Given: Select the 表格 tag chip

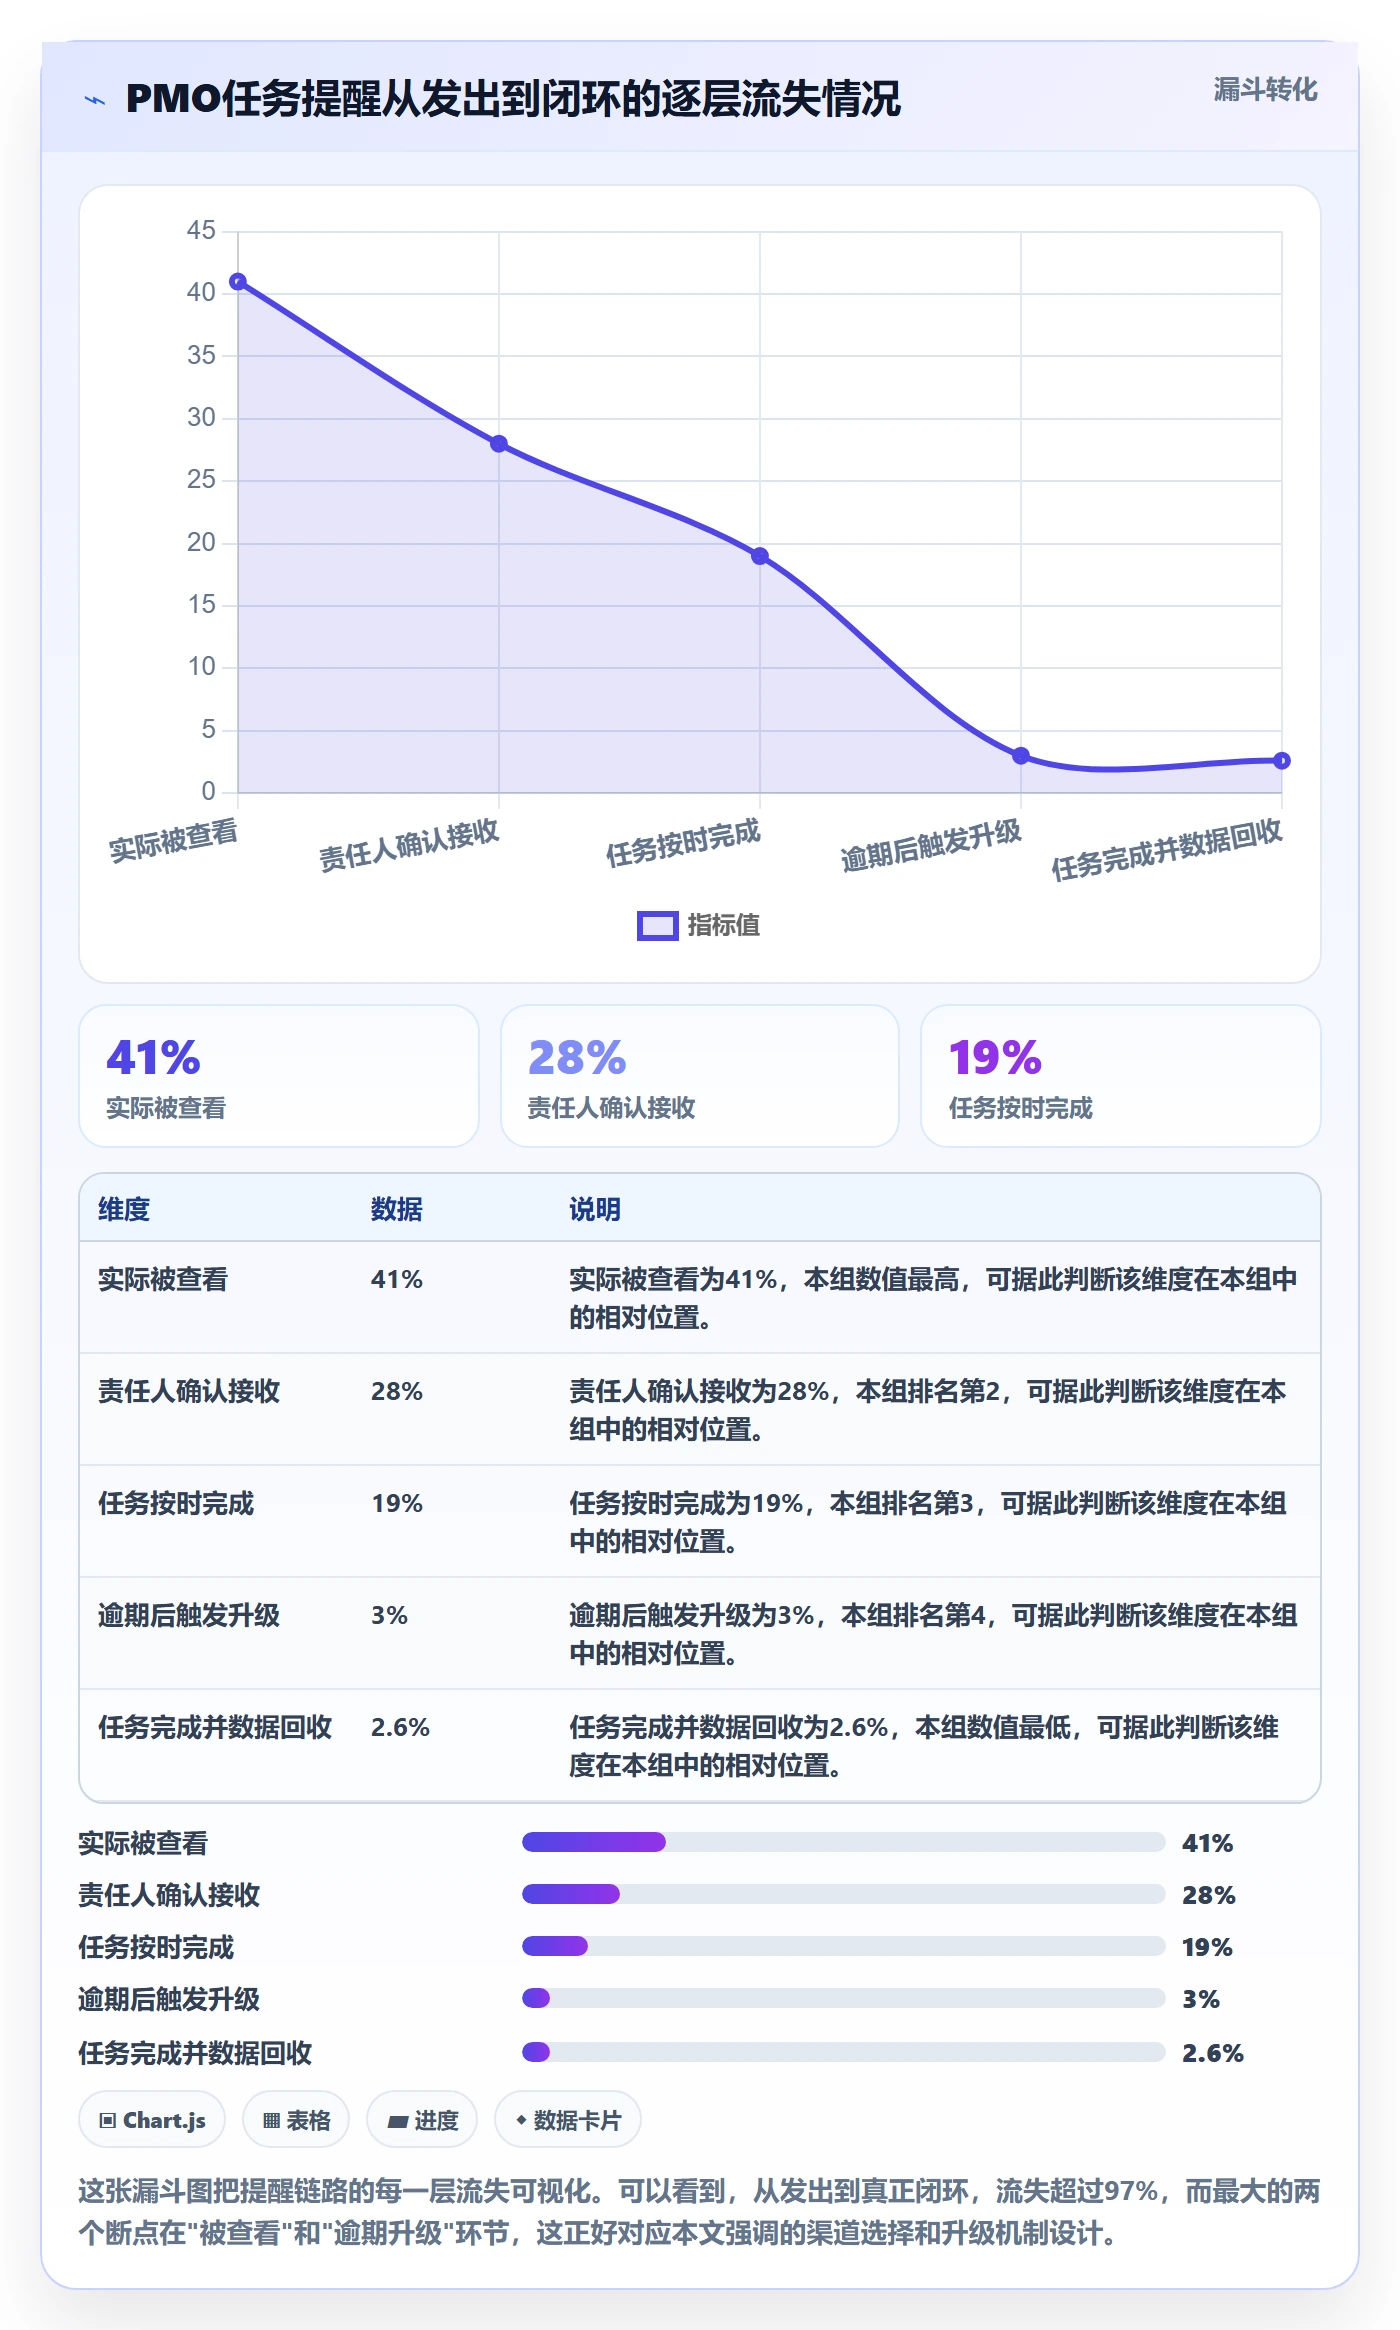Looking at the screenshot, I should click(x=296, y=2120).
